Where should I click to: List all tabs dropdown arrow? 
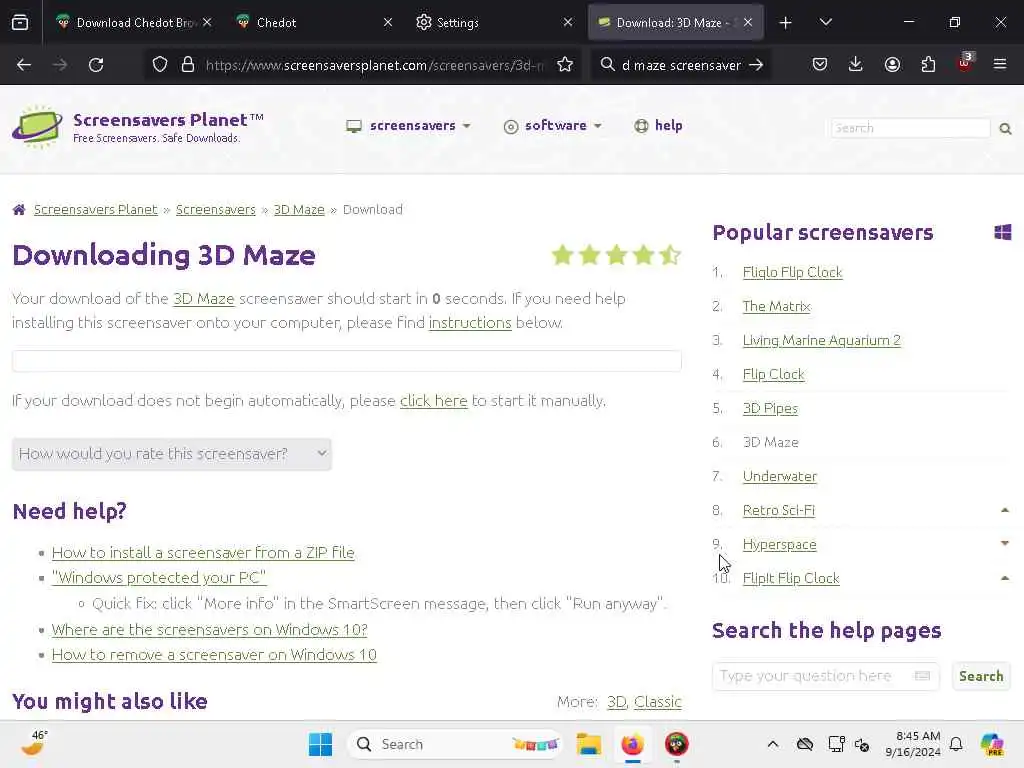(825, 22)
